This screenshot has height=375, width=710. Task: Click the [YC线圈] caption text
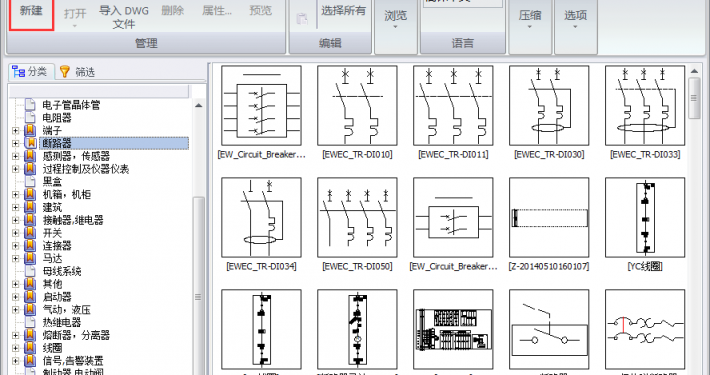[645, 267]
